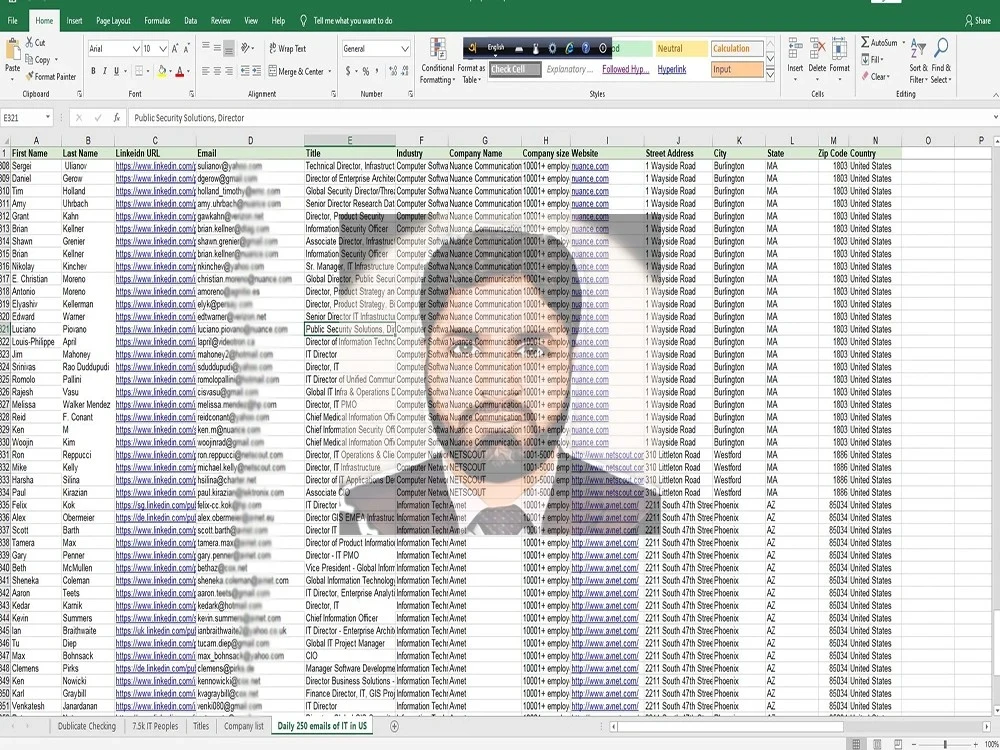
Task: Increase font size with the larger A icon
Action: [175, 48]
